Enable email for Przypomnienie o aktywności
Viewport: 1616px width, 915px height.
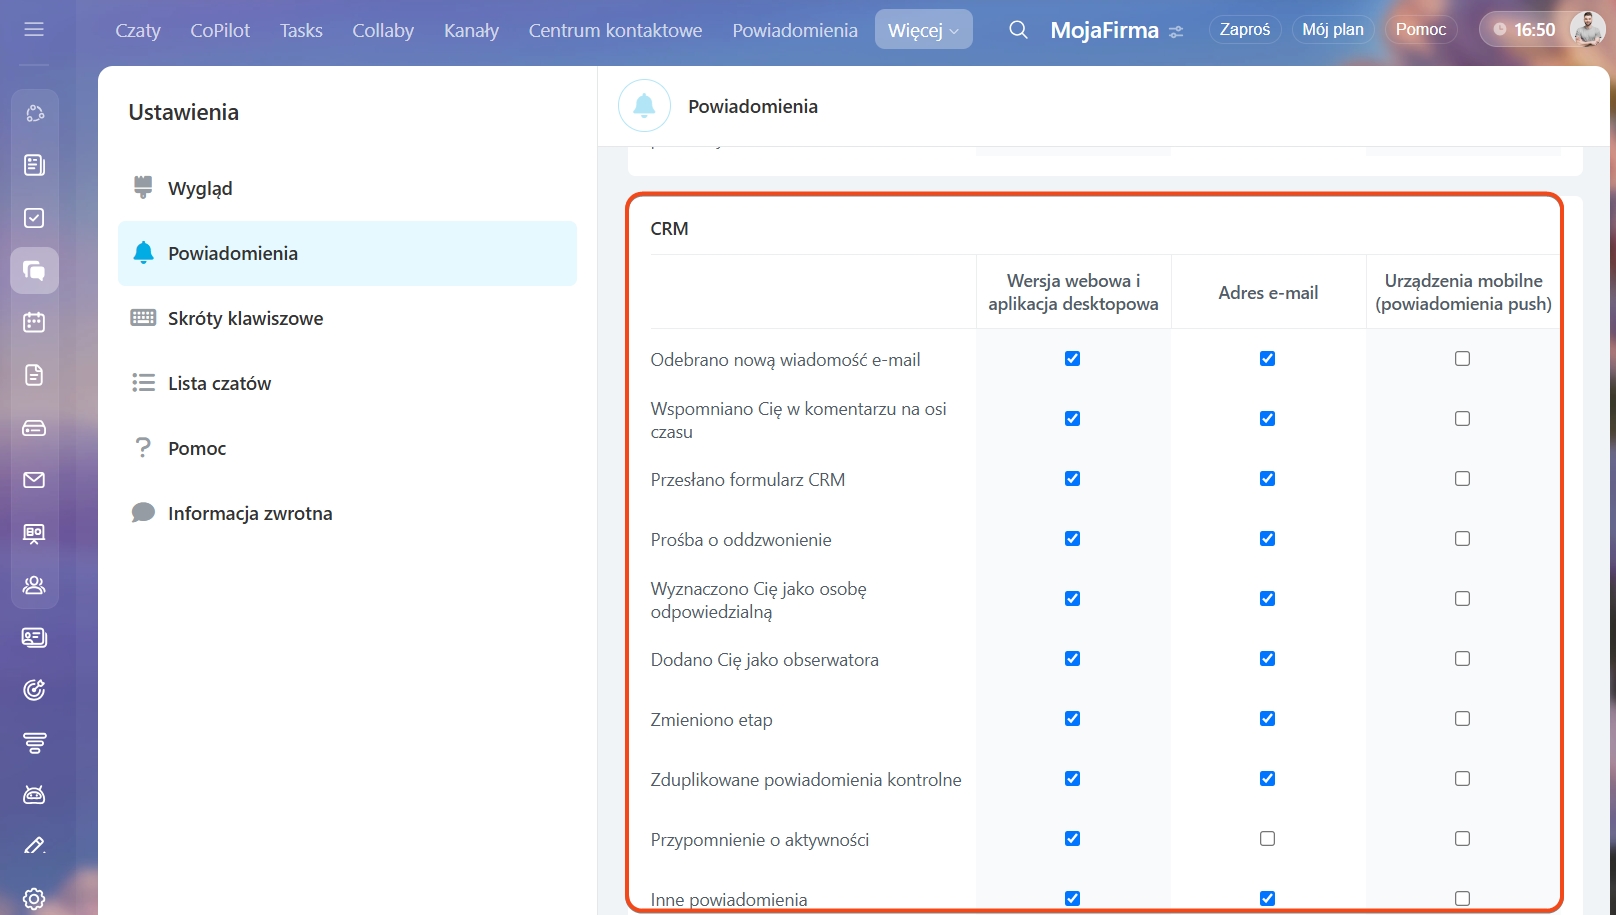[x=1267, y=839]
